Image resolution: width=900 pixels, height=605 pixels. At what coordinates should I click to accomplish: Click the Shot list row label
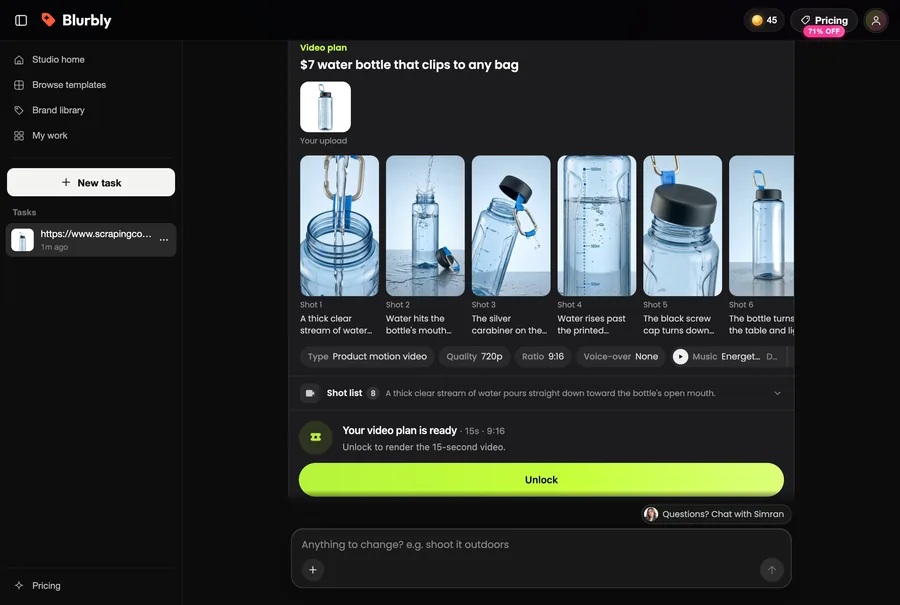pyautogui.click(x=344, y=393)
